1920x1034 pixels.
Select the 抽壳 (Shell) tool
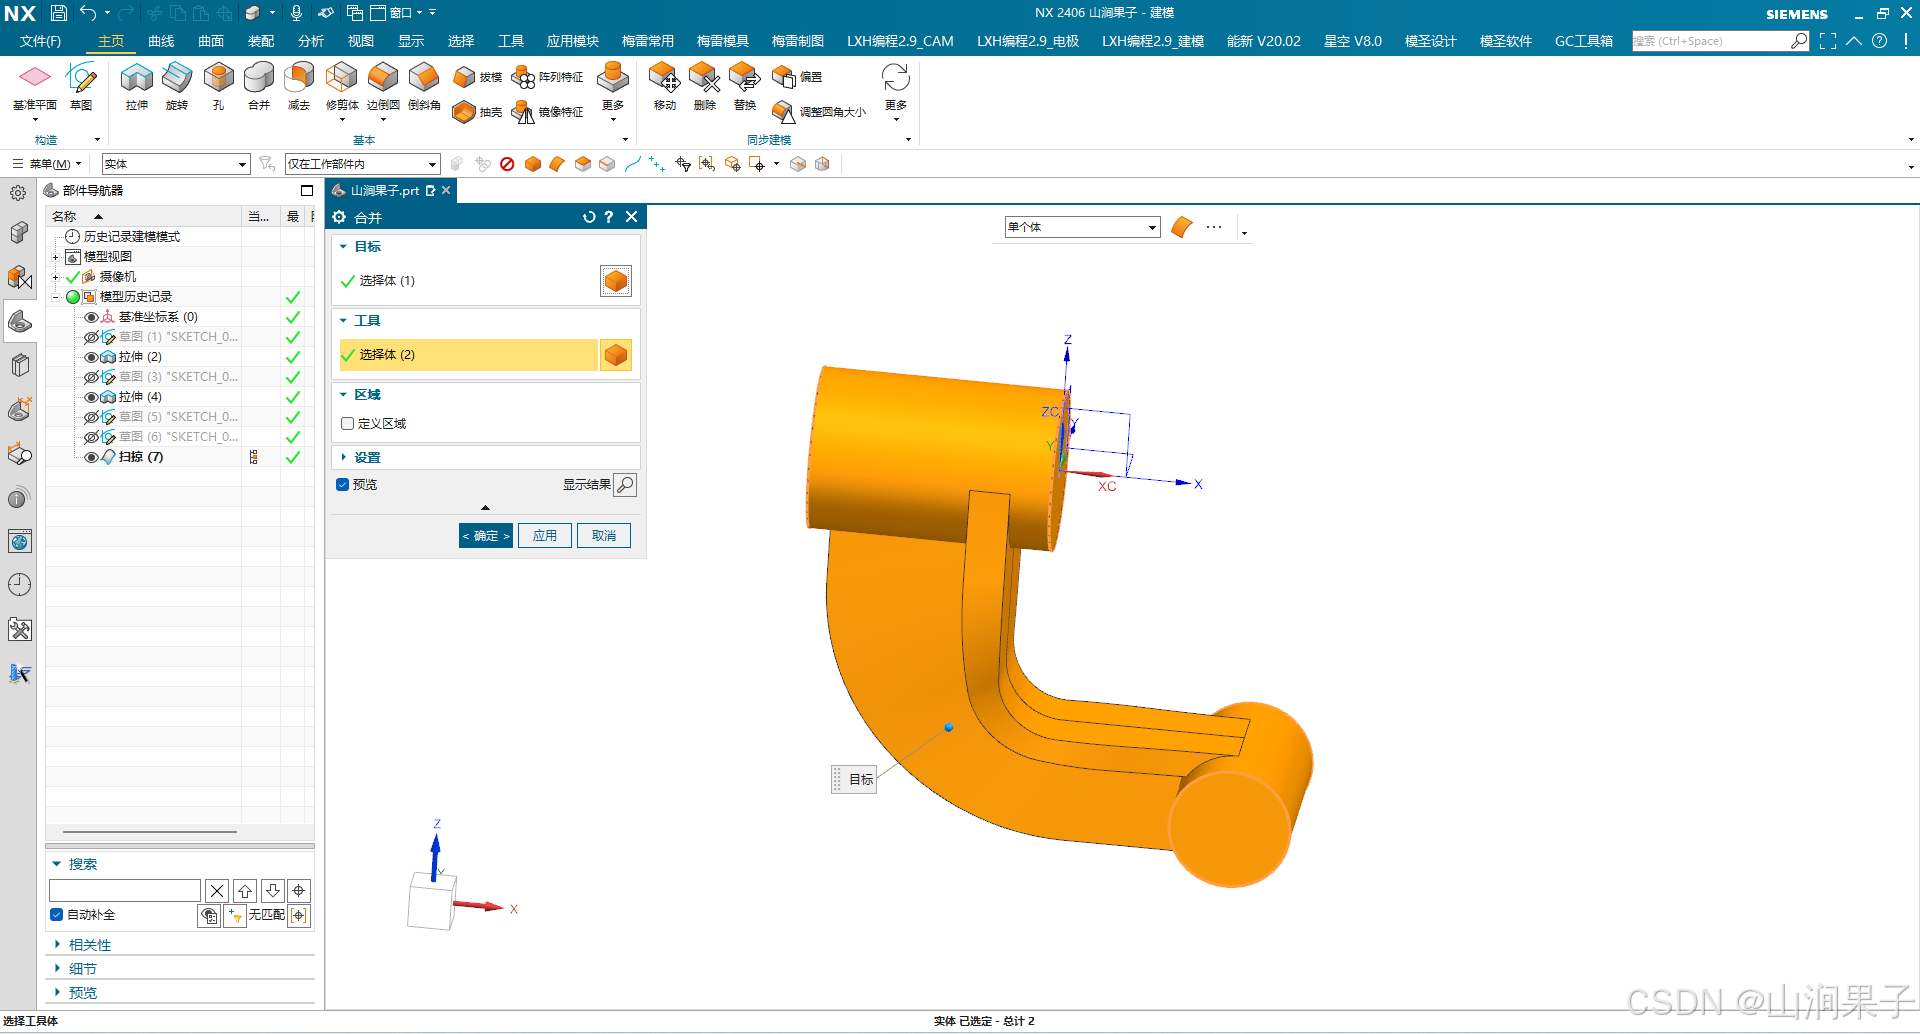click(477, 112)
